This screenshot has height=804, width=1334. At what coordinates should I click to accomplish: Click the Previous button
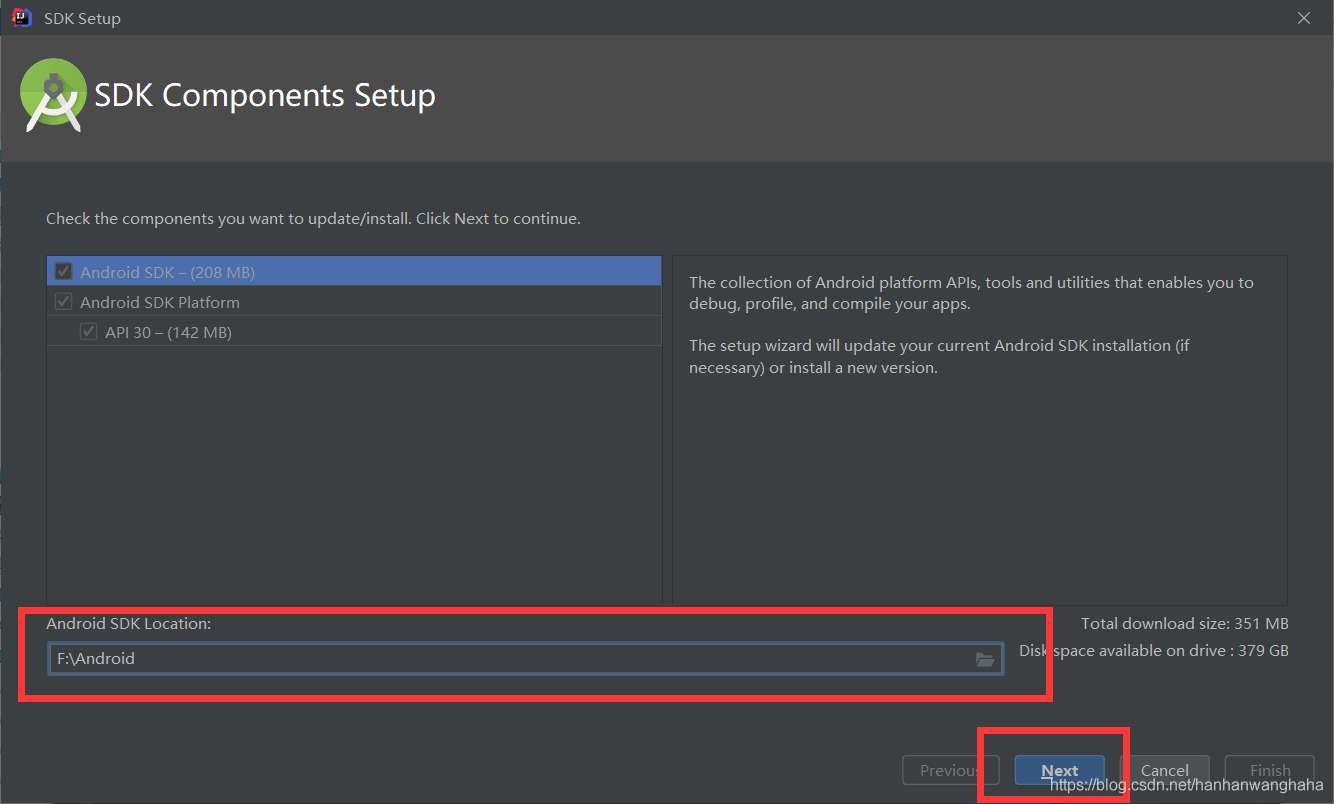[x=950, y=770]
